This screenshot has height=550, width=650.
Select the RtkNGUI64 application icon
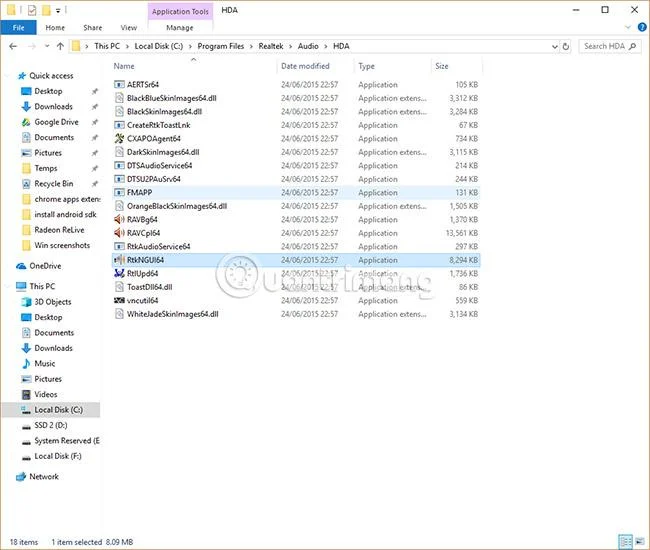[119, 260]
